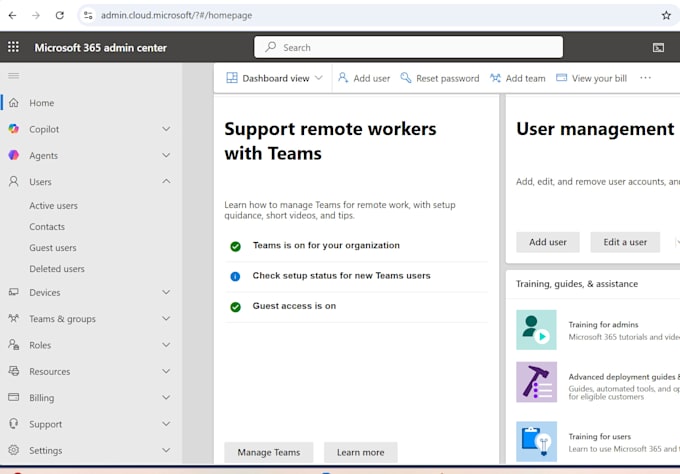Image resolution: width=680 pixels, height=474 pixels.
Task: Open Check setup status for new Teams users
Action: (341, 275)
